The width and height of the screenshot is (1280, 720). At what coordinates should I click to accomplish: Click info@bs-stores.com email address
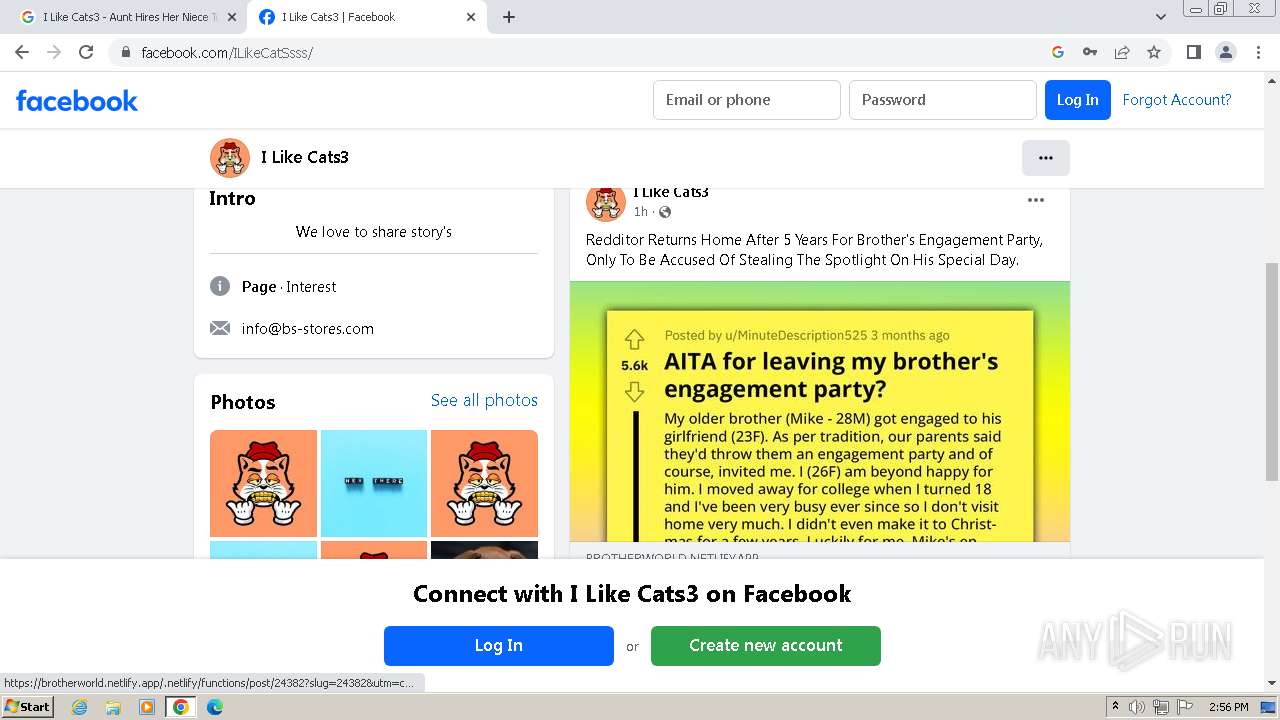pos(308,328)
